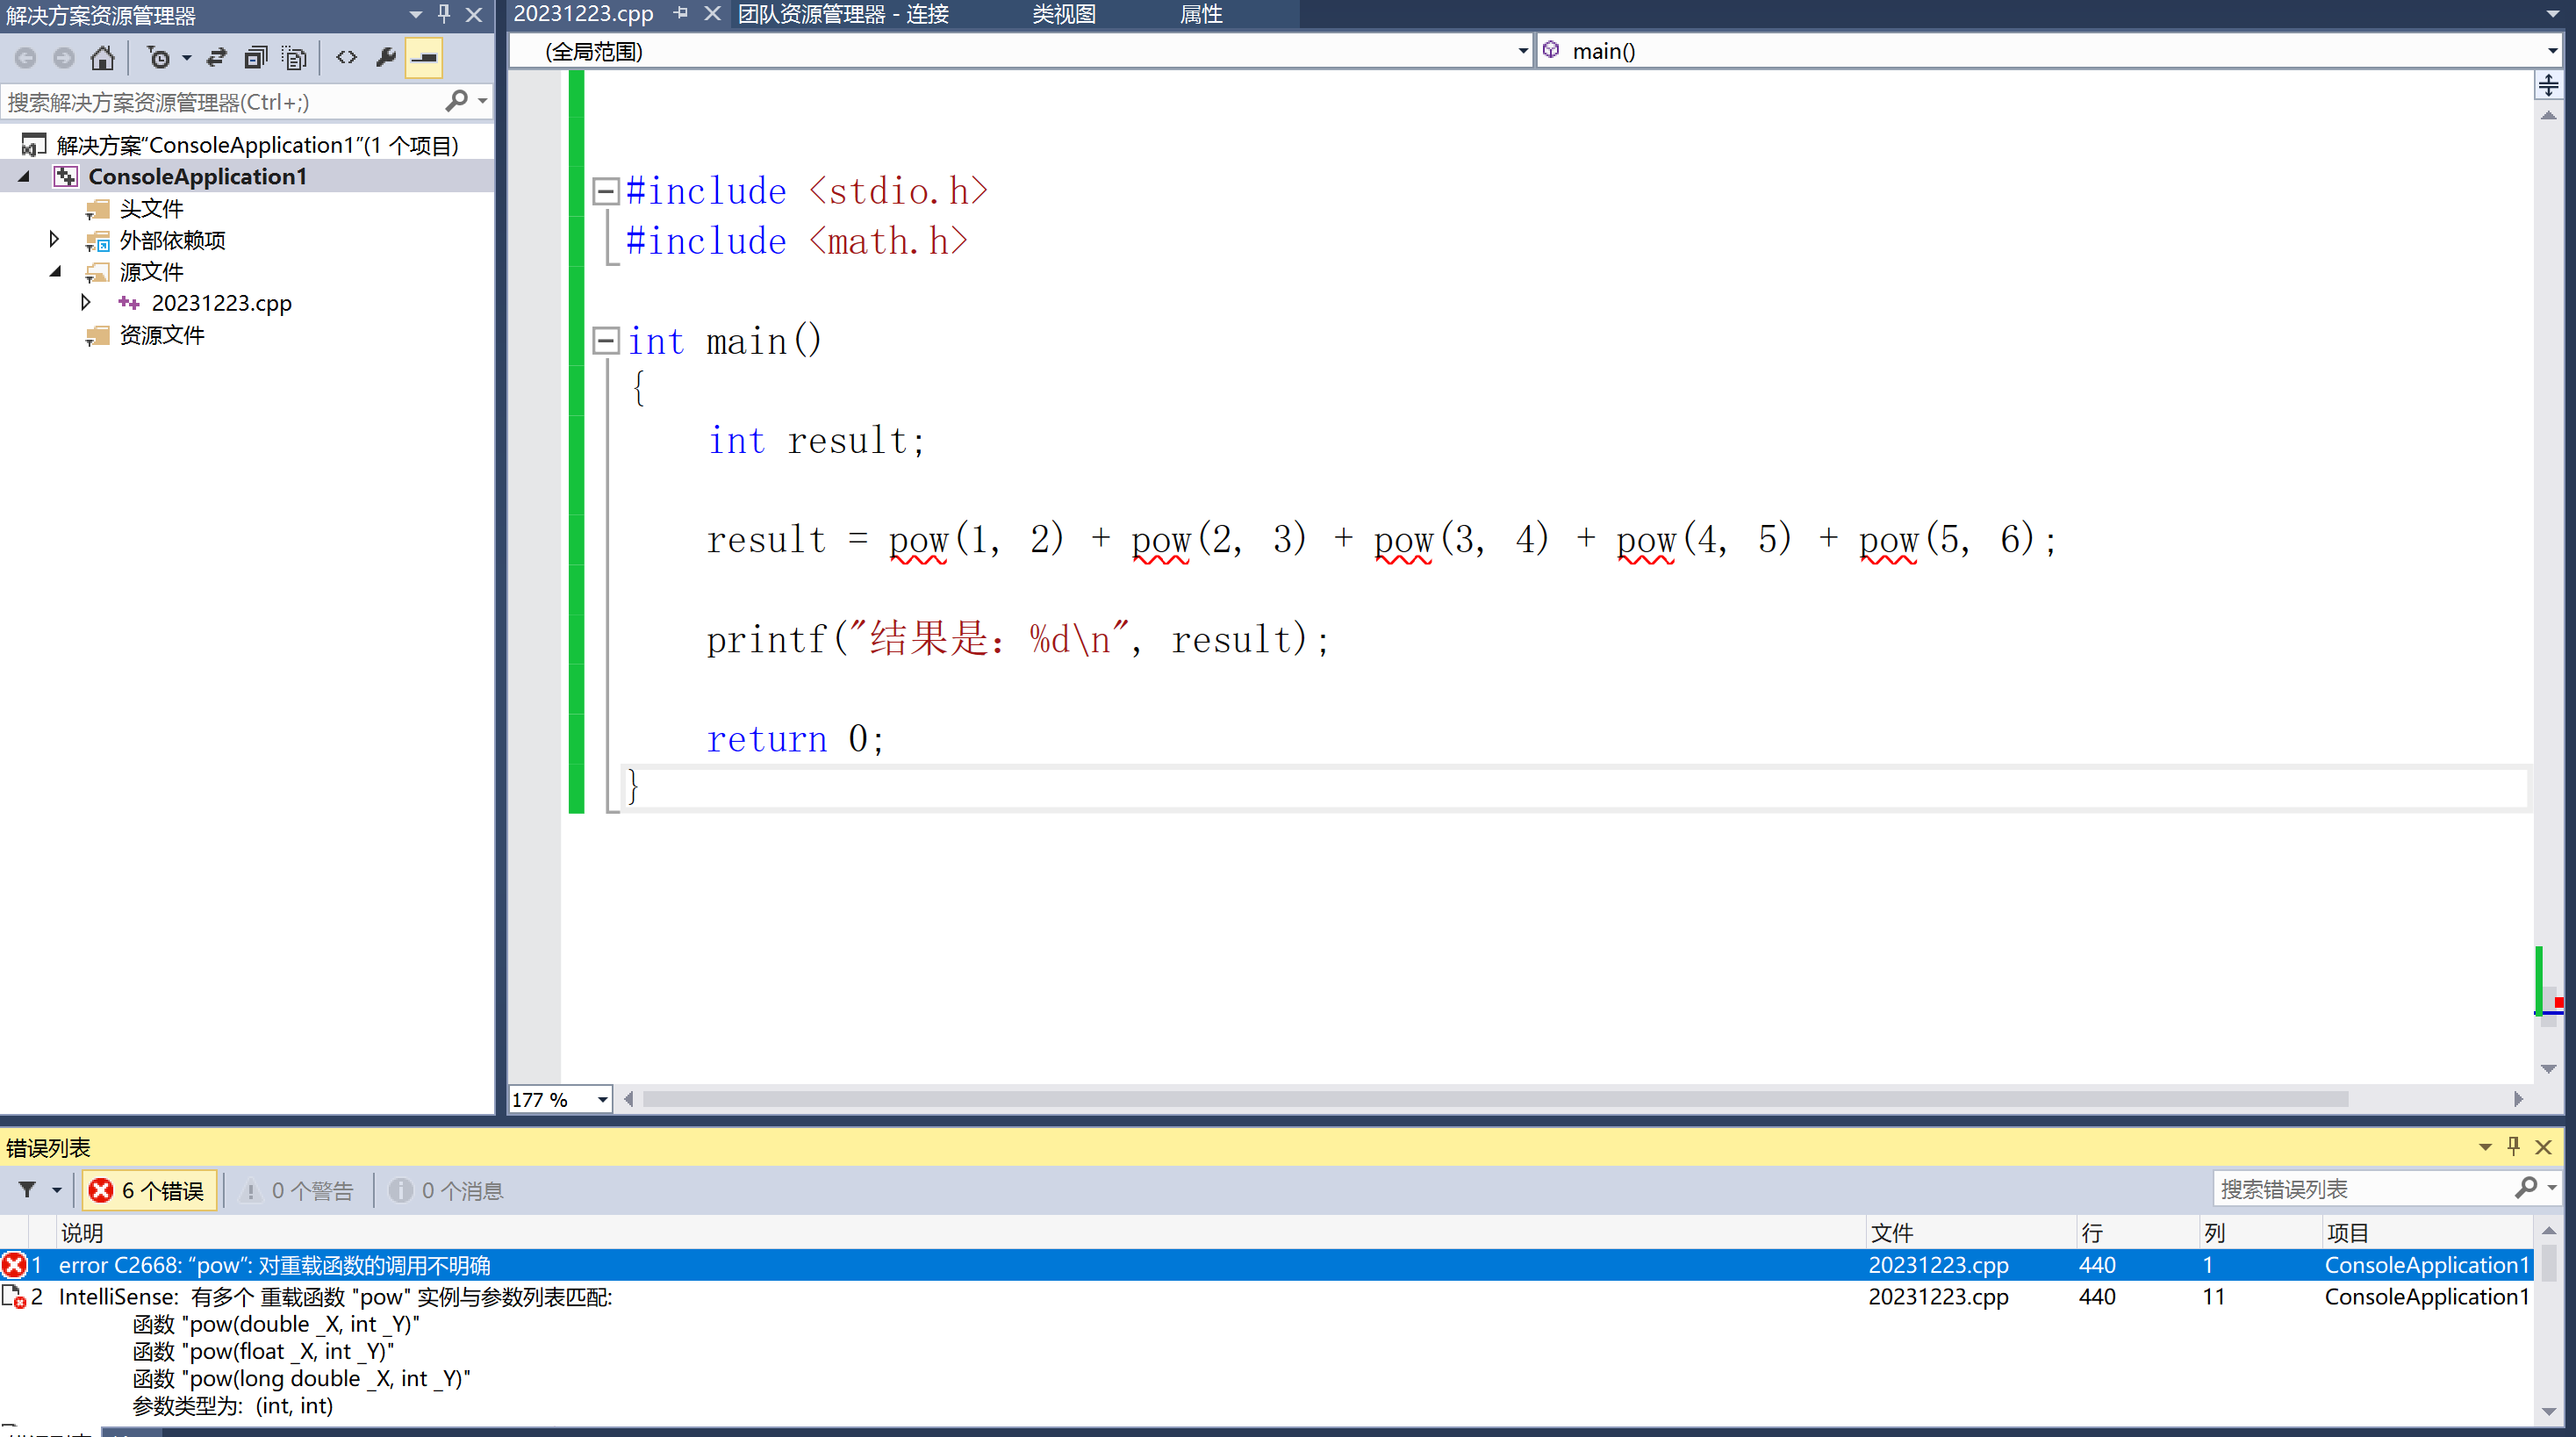Open the editor tab list dropdown arrow
The width and height of the screenshot is (2576, 1437).
(2552, 14)
